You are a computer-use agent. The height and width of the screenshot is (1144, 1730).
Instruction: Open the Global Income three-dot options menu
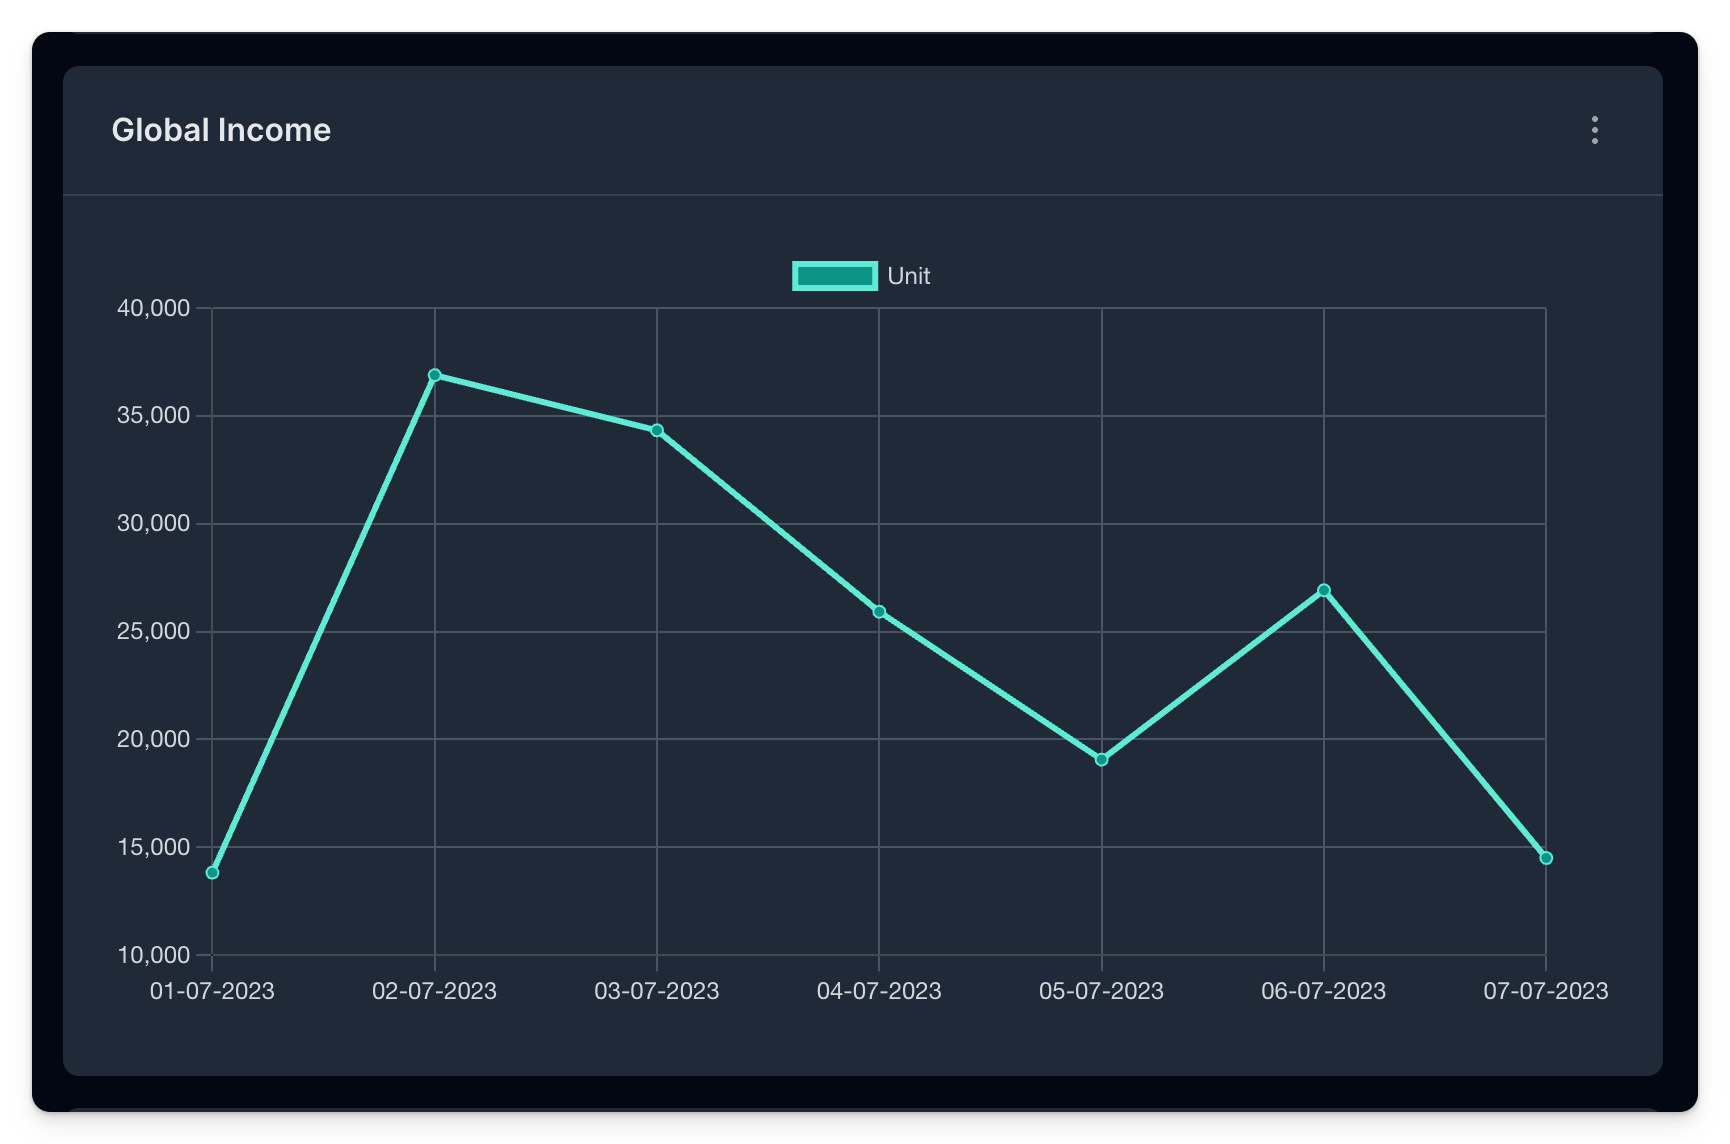click(1594, 130)
